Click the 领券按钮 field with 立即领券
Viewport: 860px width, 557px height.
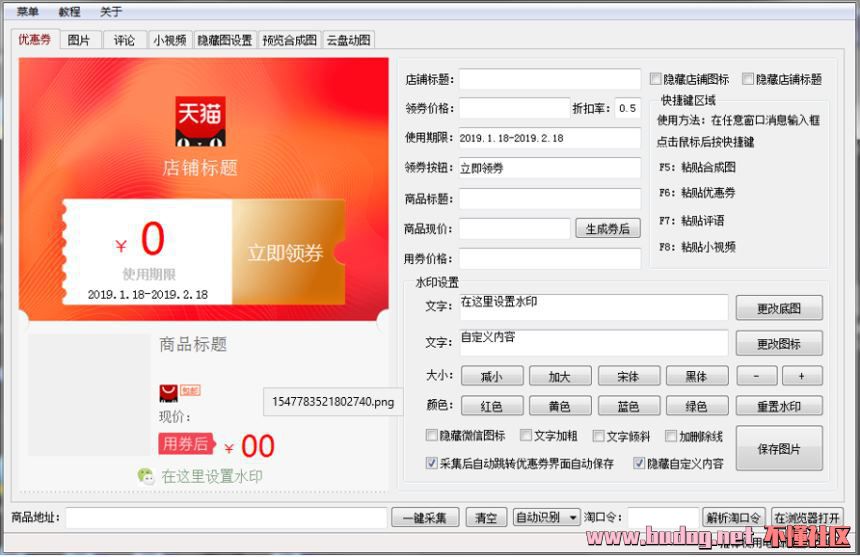(x=550, y=168)
